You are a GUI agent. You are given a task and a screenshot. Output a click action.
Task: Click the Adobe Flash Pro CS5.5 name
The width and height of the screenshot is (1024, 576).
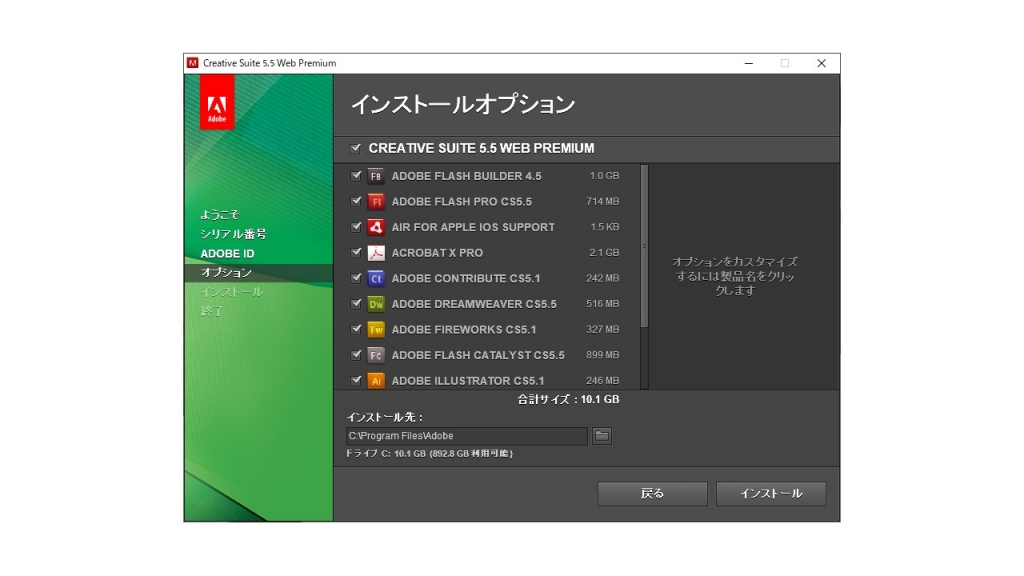[x=462, y=202]
